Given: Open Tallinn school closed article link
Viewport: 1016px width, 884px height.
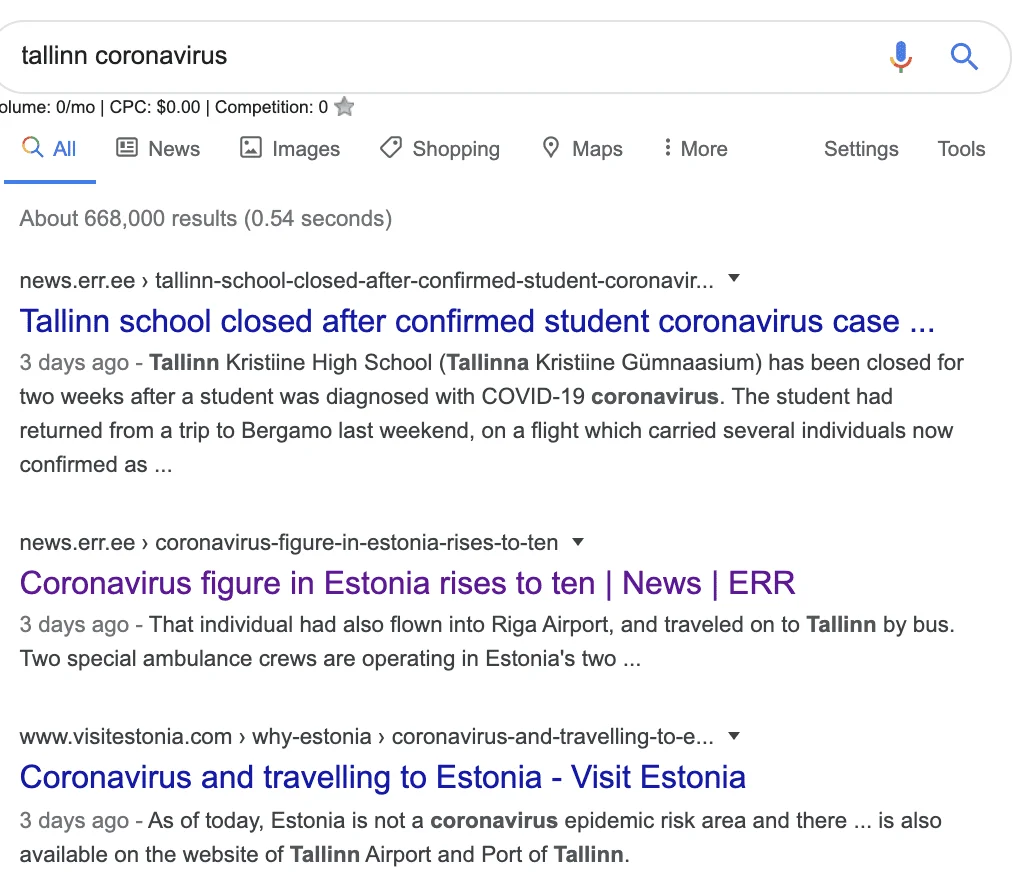Looking at the screenshot, I should point(477,321).
